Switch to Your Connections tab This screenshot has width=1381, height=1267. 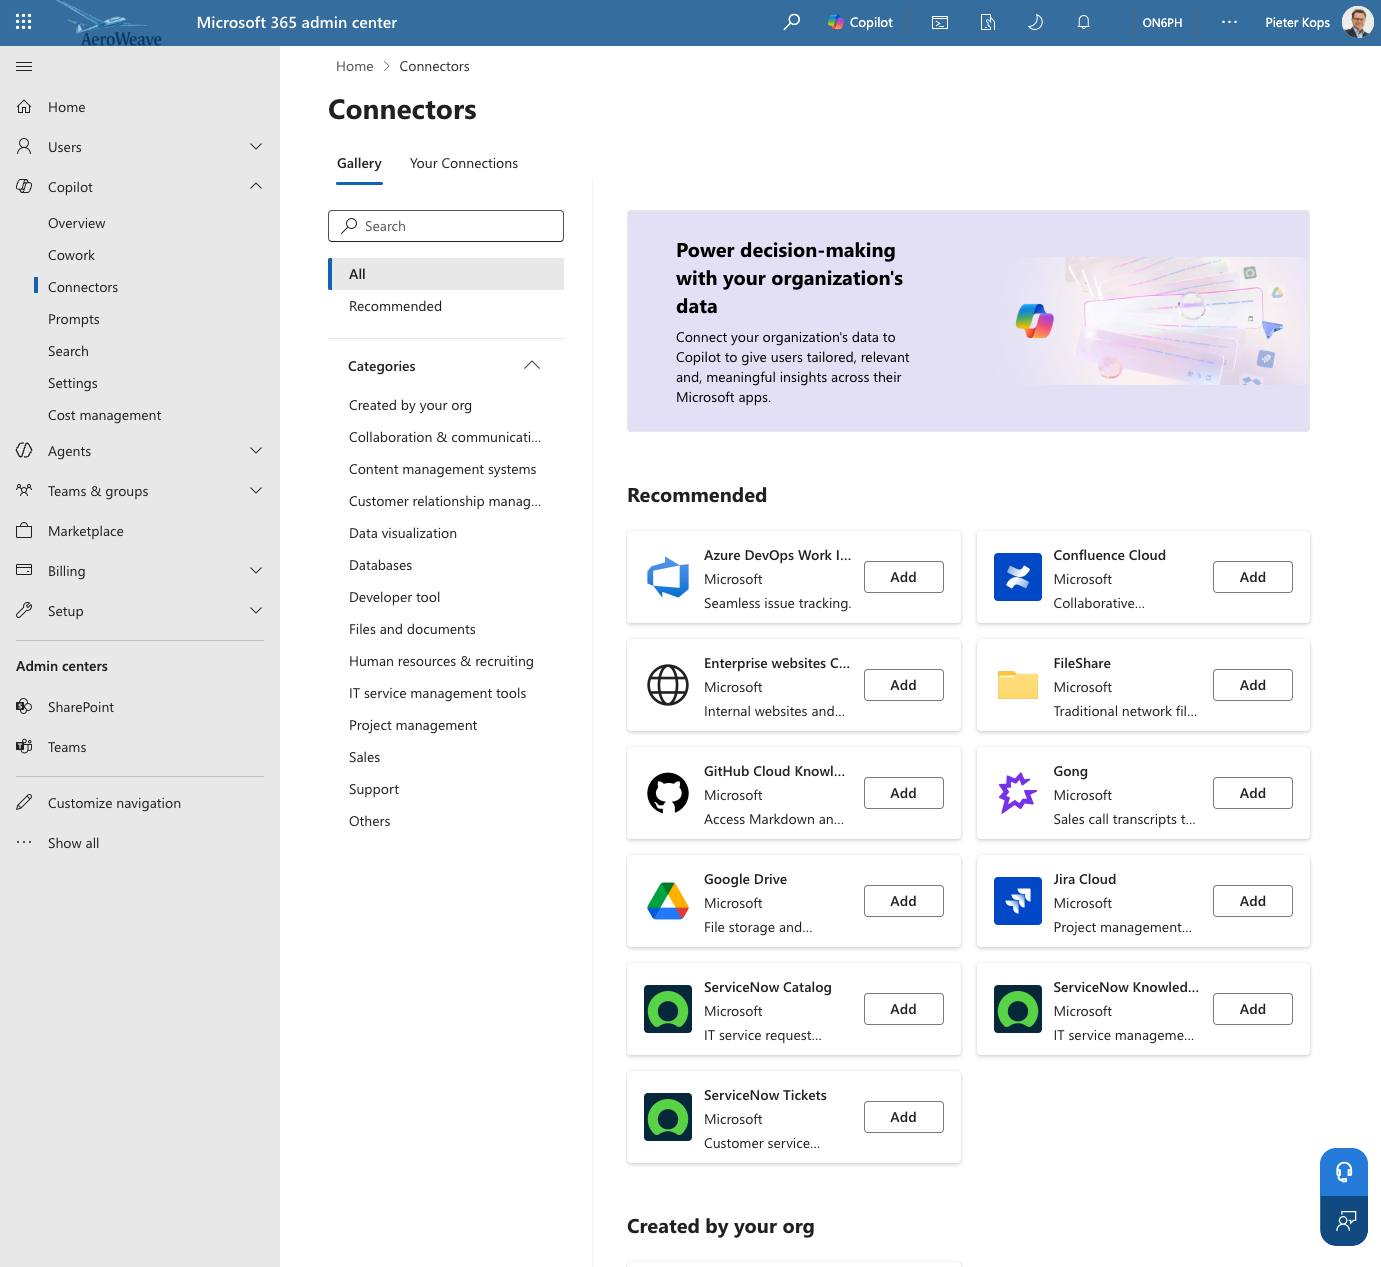point(464,163)
